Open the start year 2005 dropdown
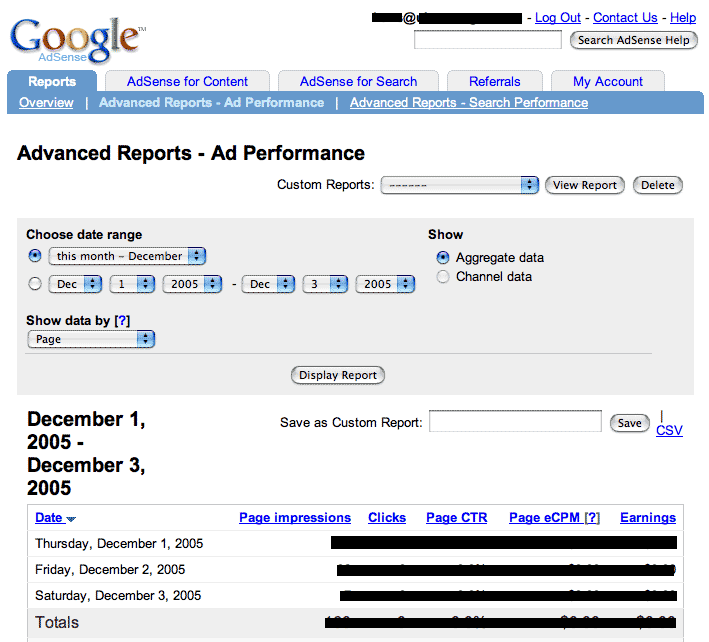This screenshot has height=642, width=709. pyautogui.click(x=192, y=284)
